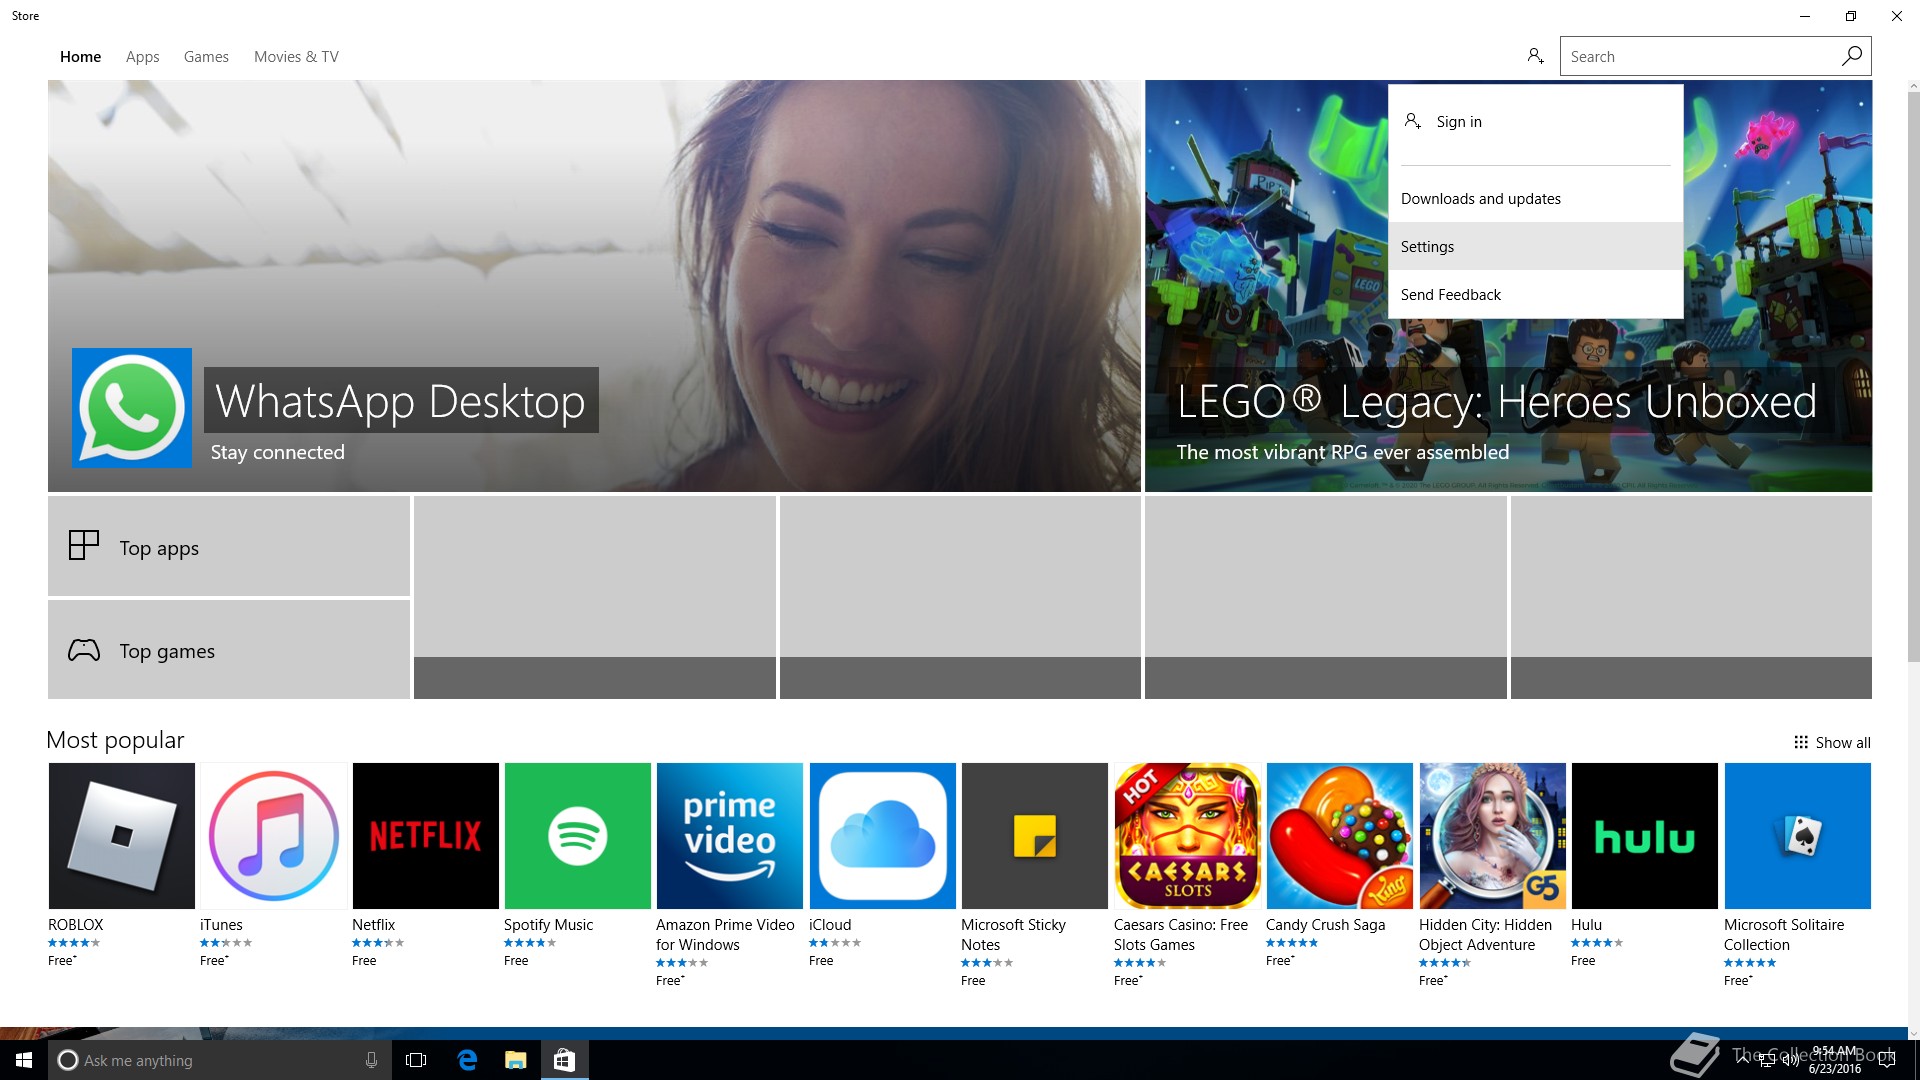Open the Microsoft Sticky Notes tile
Screen dimensions: 1920x1080
pos(1035,836)
